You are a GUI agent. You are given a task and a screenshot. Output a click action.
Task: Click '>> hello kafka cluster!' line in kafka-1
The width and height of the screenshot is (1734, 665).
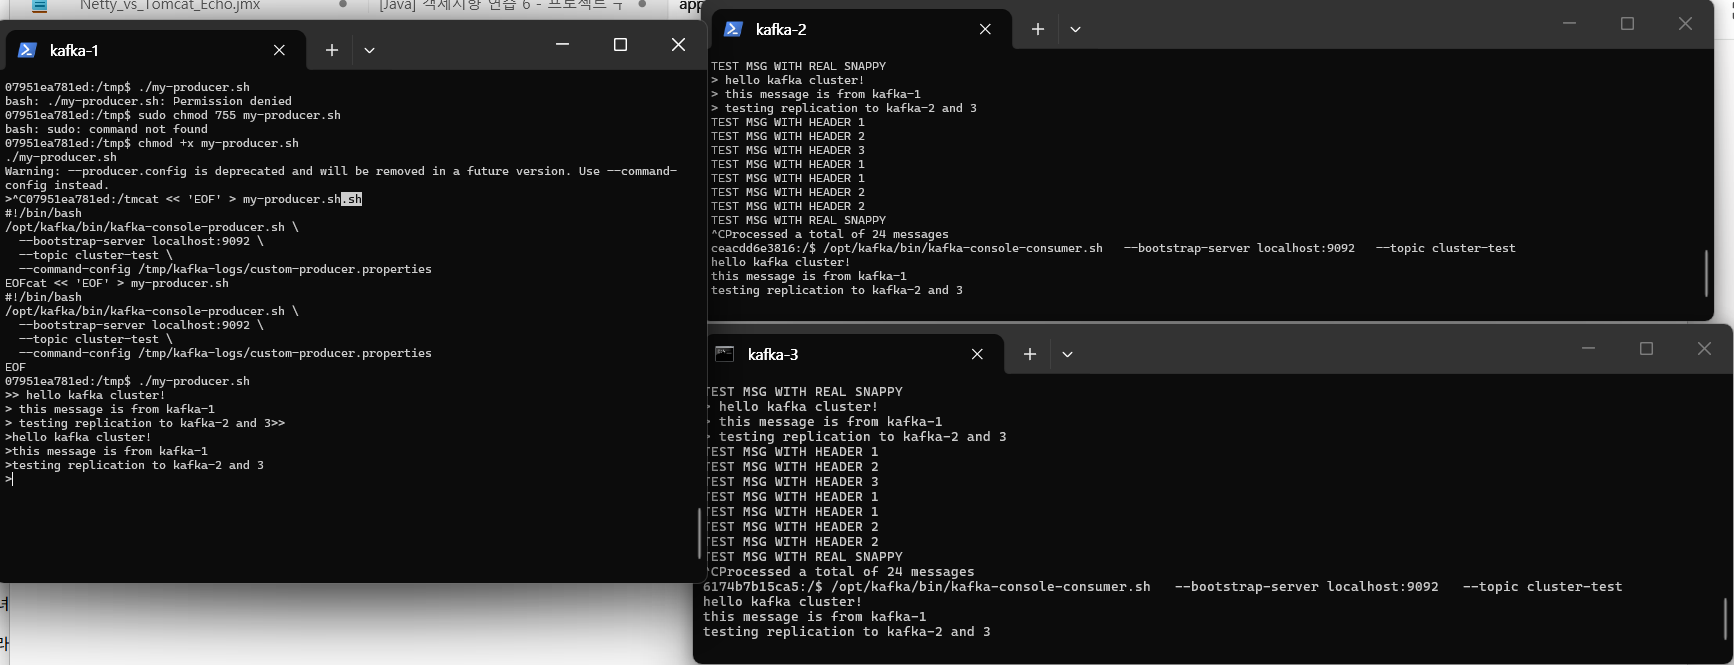coord(85,395)
